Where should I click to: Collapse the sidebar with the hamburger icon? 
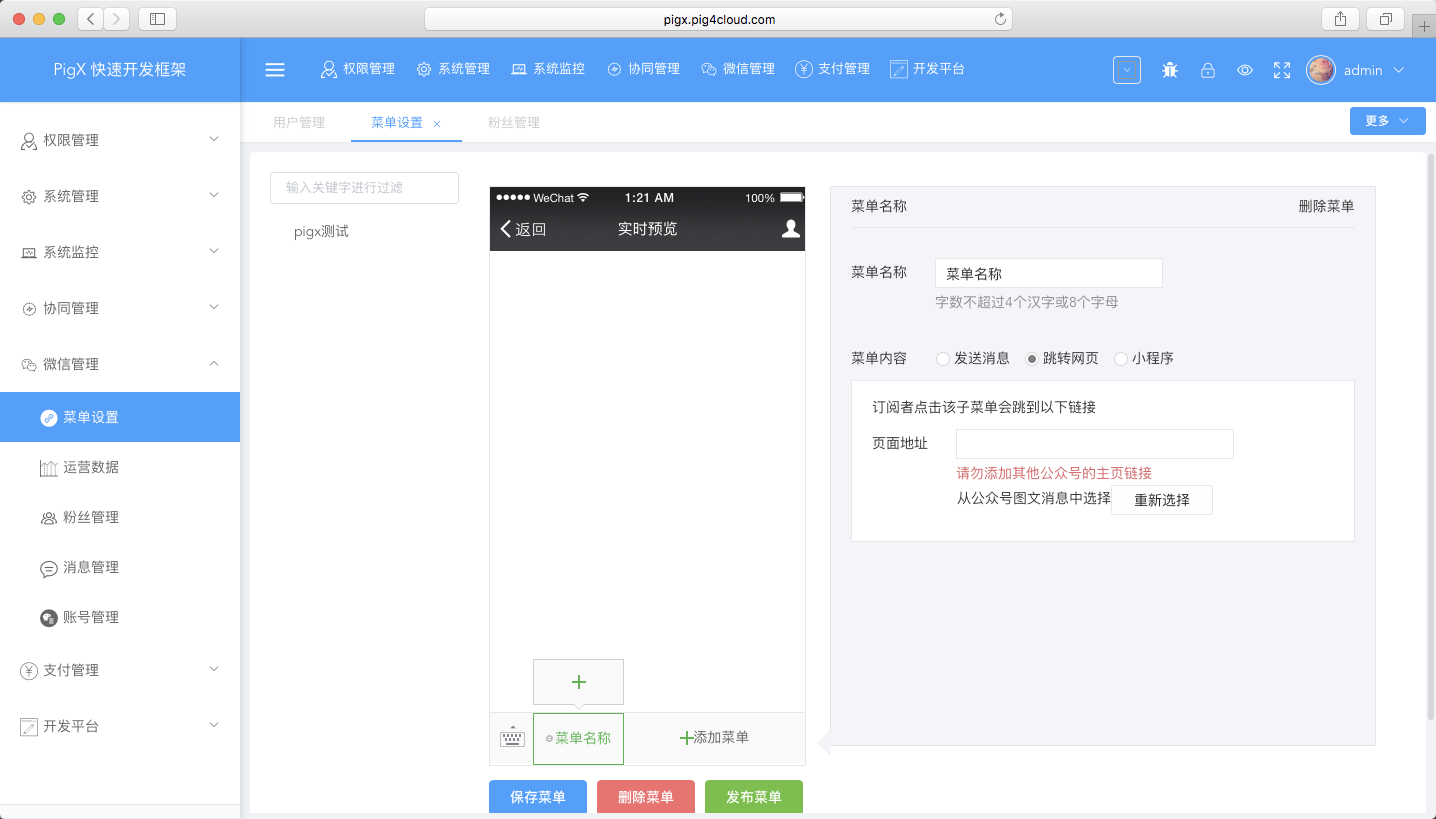pos(275,70)
